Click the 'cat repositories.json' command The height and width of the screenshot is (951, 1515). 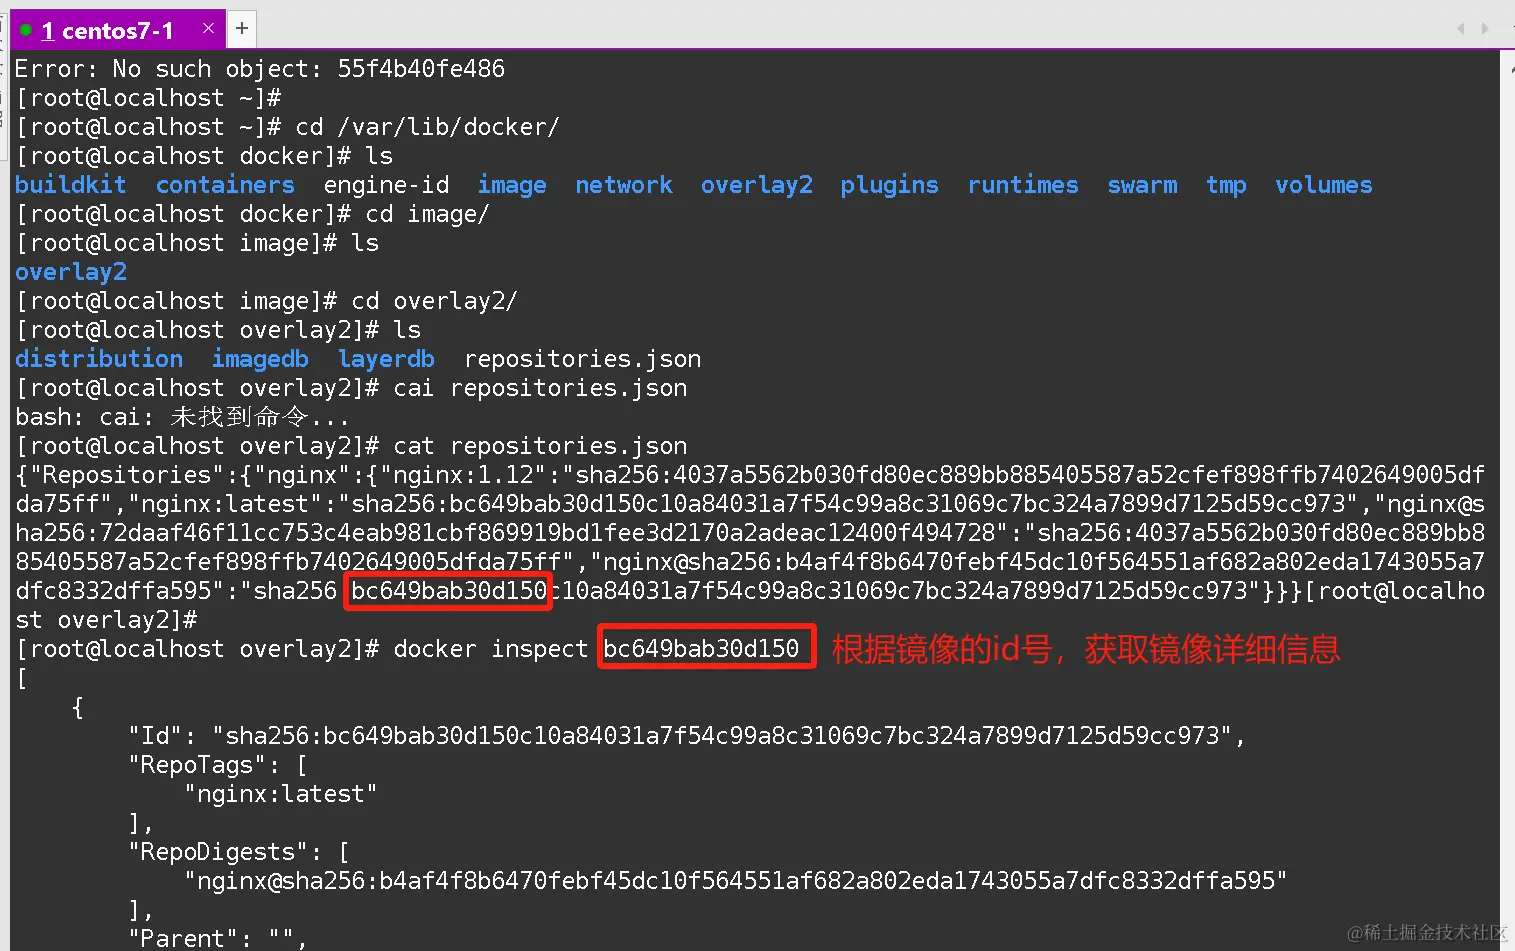tap(540, 446)
